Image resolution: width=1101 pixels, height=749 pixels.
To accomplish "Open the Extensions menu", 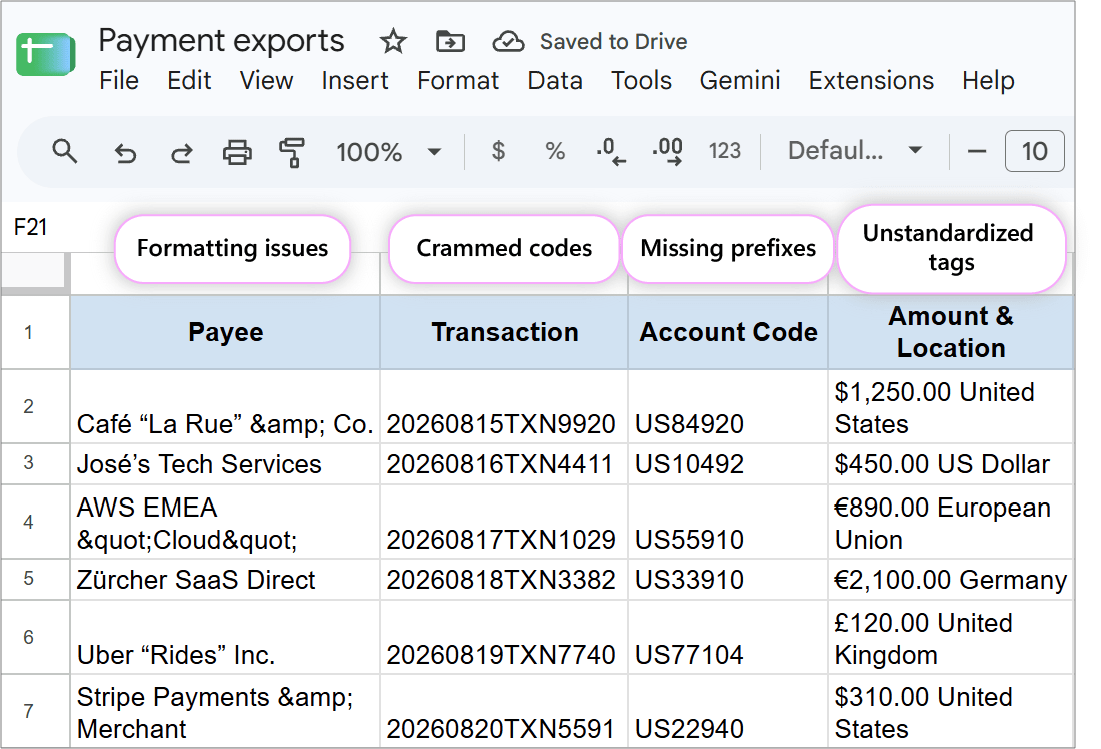I will click(871, 81).
